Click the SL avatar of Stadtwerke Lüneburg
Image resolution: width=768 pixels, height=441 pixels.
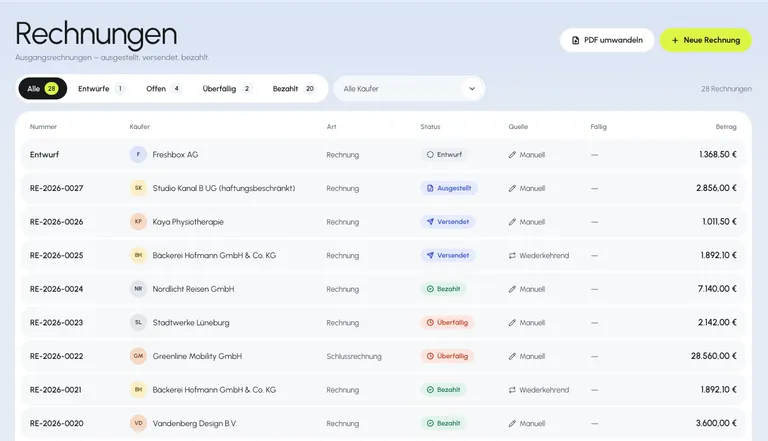[x=138, y=322]
